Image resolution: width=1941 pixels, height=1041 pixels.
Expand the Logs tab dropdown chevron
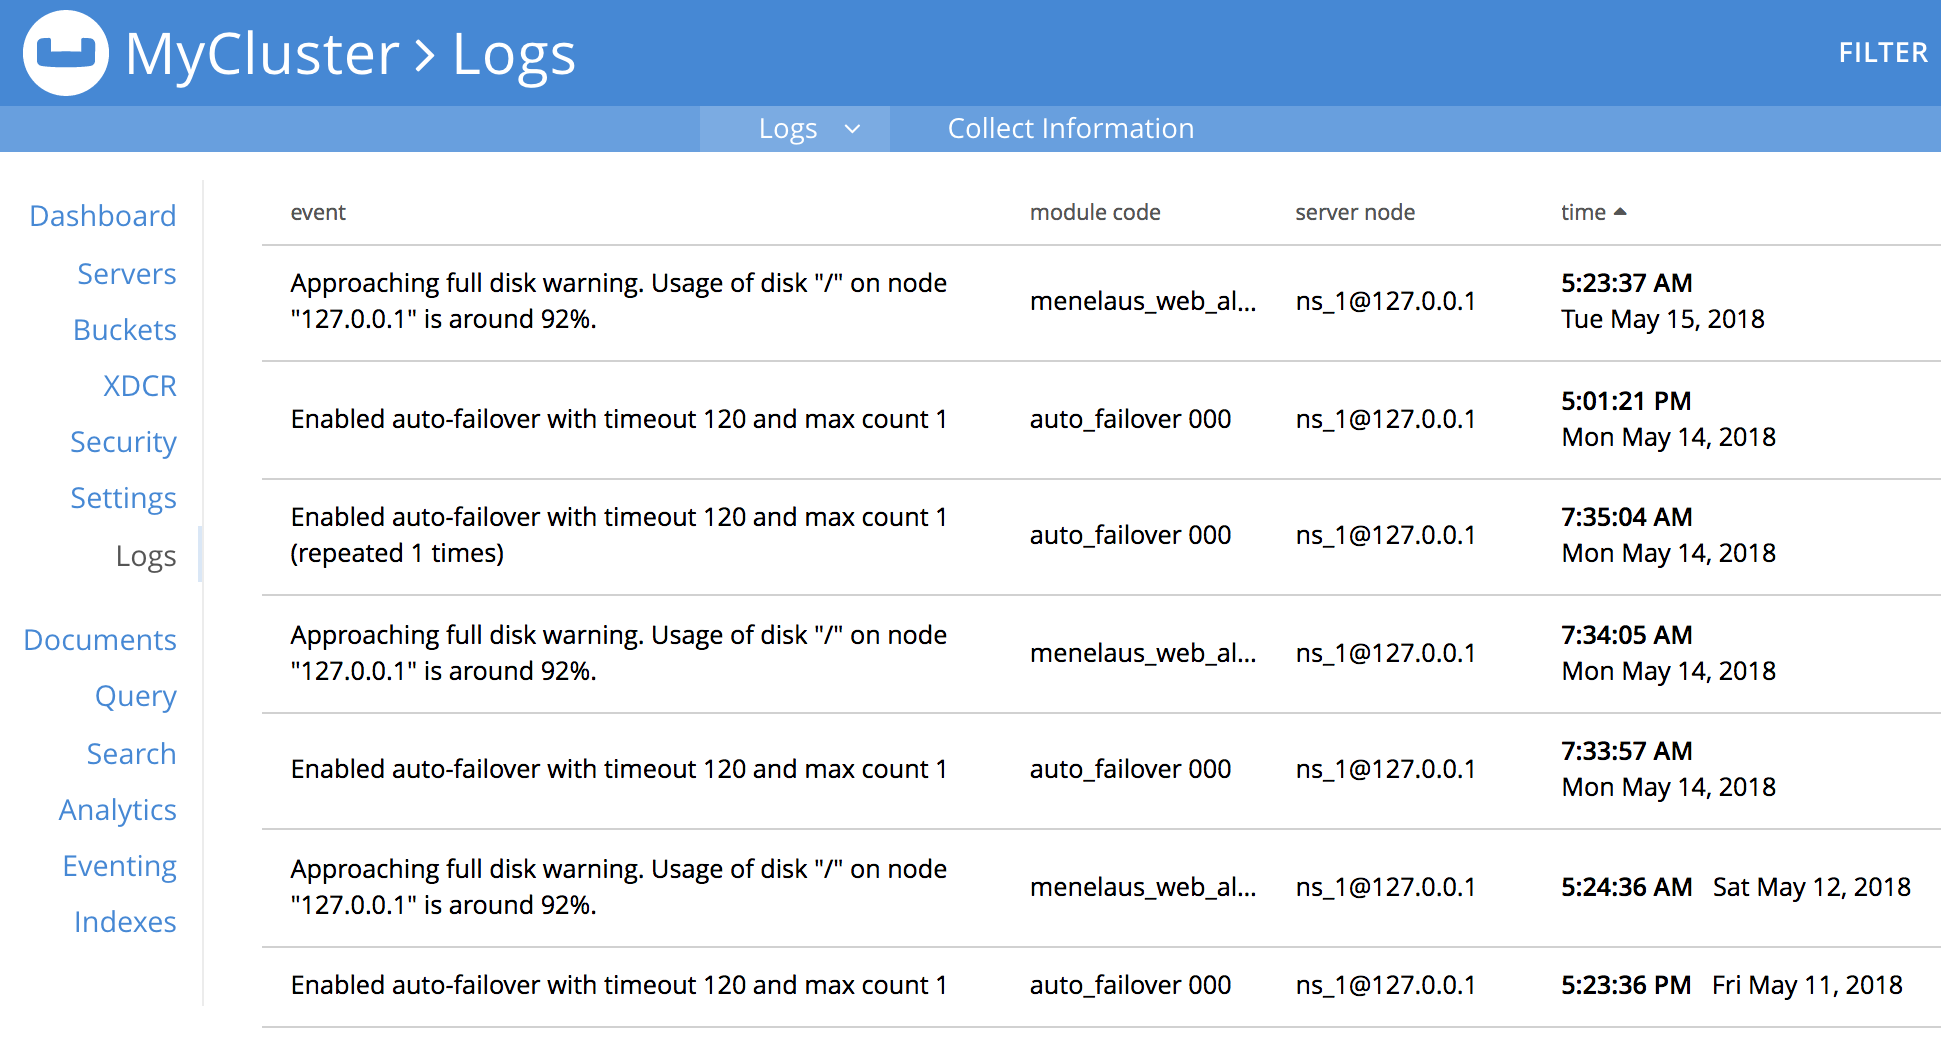(852, 129)
